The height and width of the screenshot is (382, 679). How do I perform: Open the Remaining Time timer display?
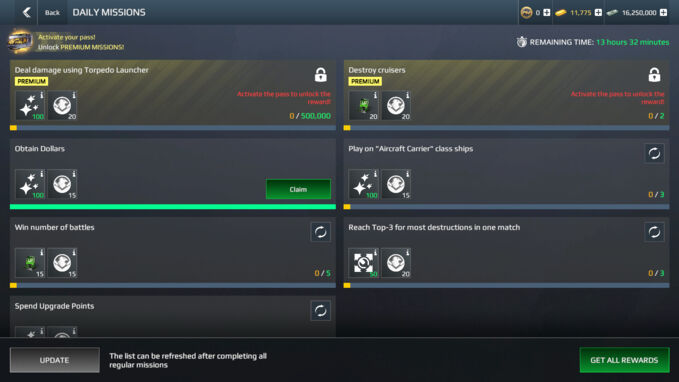[x=592, y=42]
